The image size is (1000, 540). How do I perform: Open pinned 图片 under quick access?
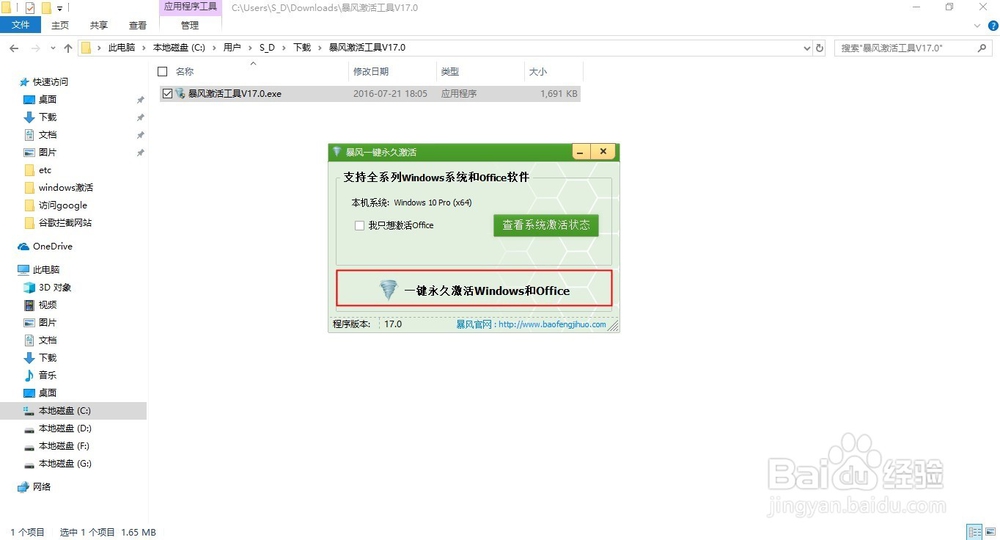[47, 152]
